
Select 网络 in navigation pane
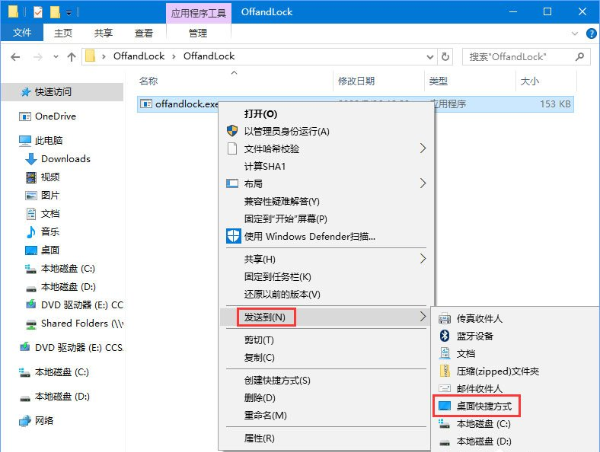point(44,421)
